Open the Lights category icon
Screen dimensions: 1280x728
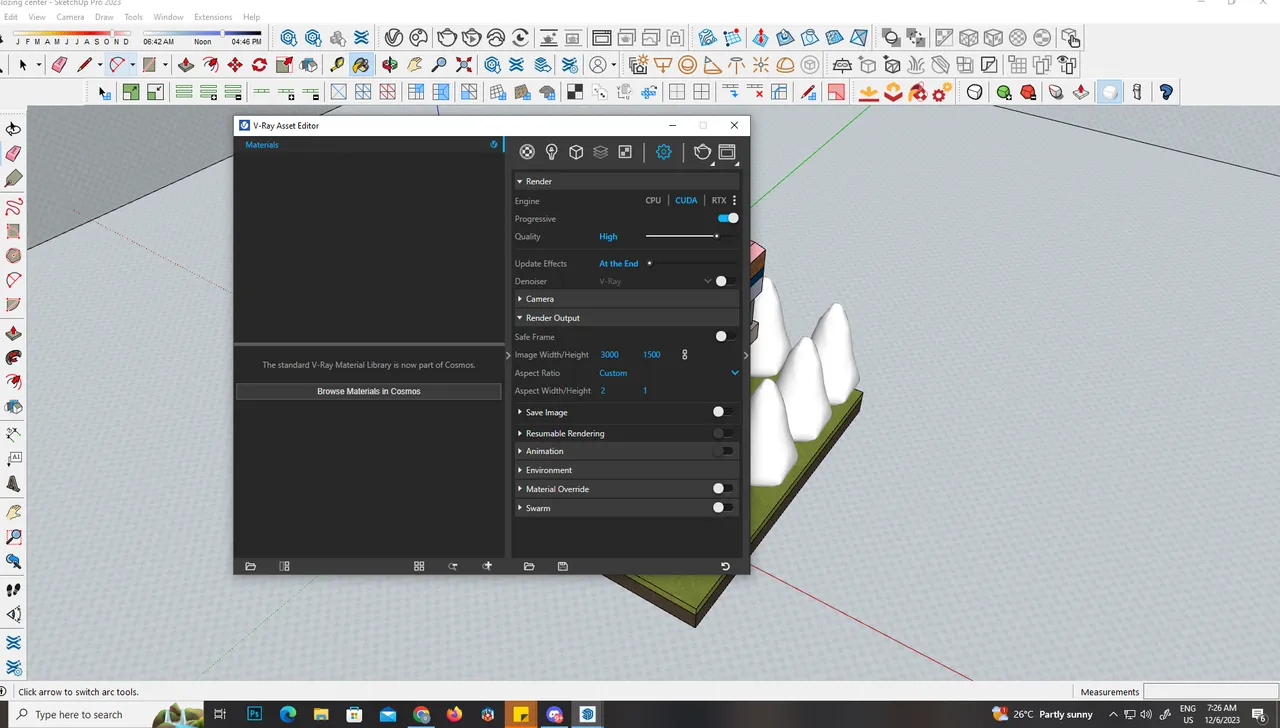click(x=552, y=152)
